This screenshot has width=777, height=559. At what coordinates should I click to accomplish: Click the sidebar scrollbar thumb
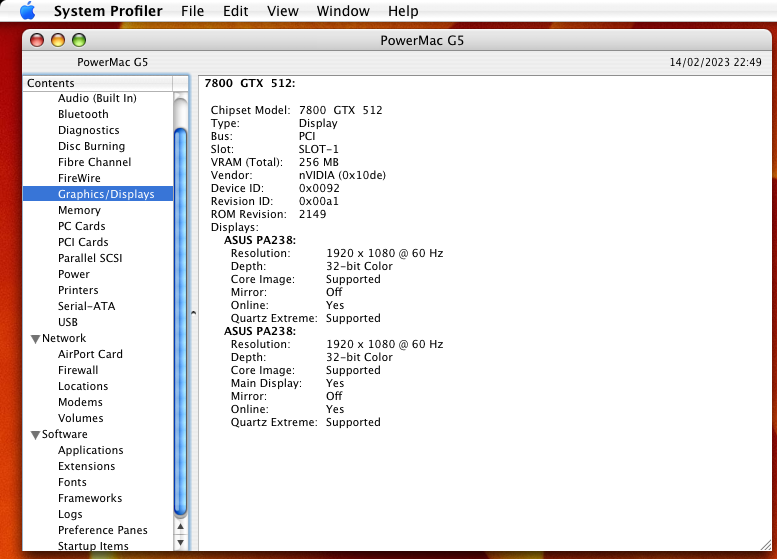[x=181, y=322]
